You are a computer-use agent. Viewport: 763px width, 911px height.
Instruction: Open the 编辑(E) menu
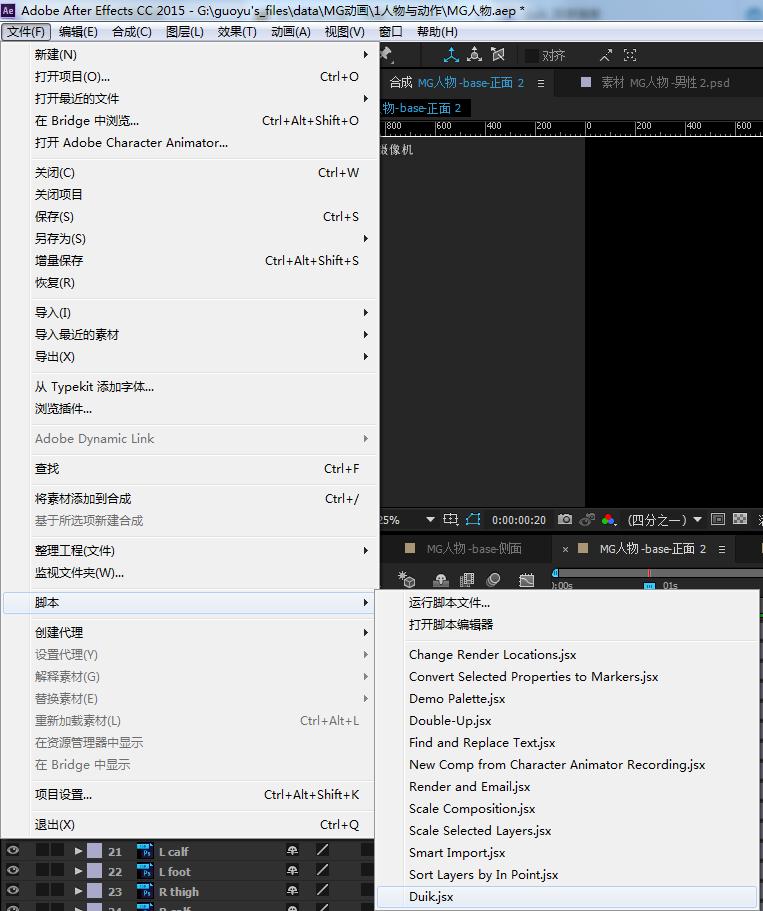click(x=78, y=32)
